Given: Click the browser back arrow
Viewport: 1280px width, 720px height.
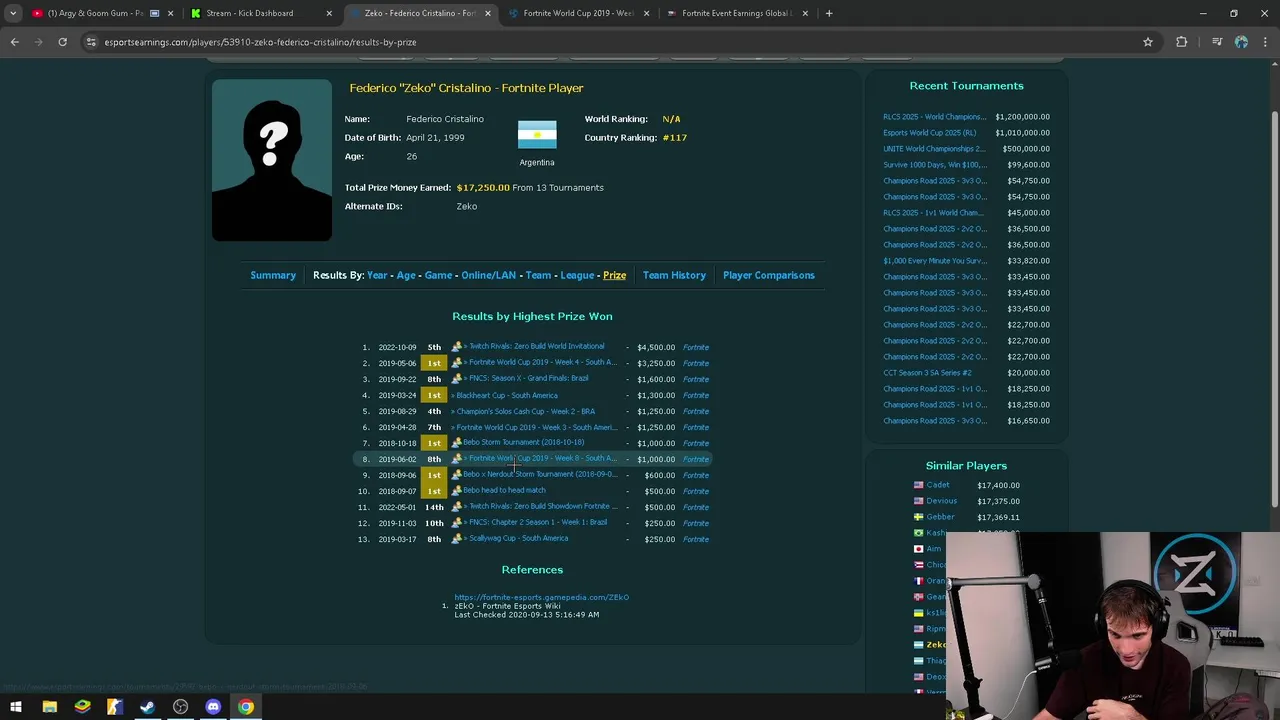Looking at the screenshot, I should [x=14, y=42].
